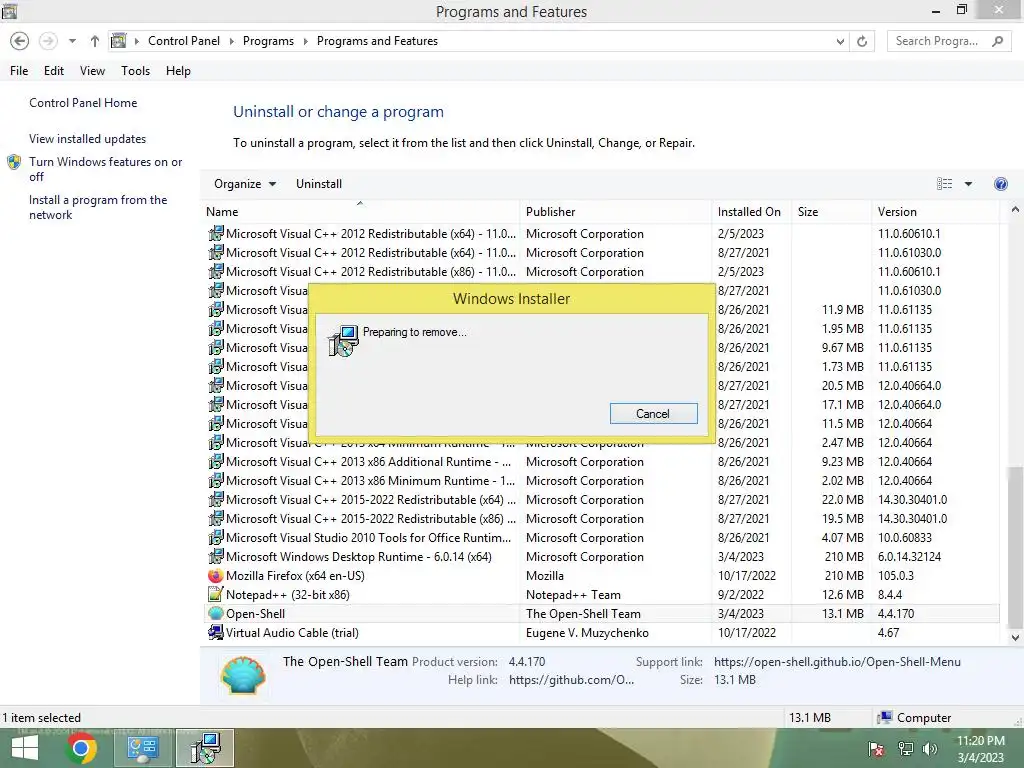The image size is (1024, 768).
Task: Select Microsoft Windows Desktop Runtime 6.0.14
Action: click(602, 557)
